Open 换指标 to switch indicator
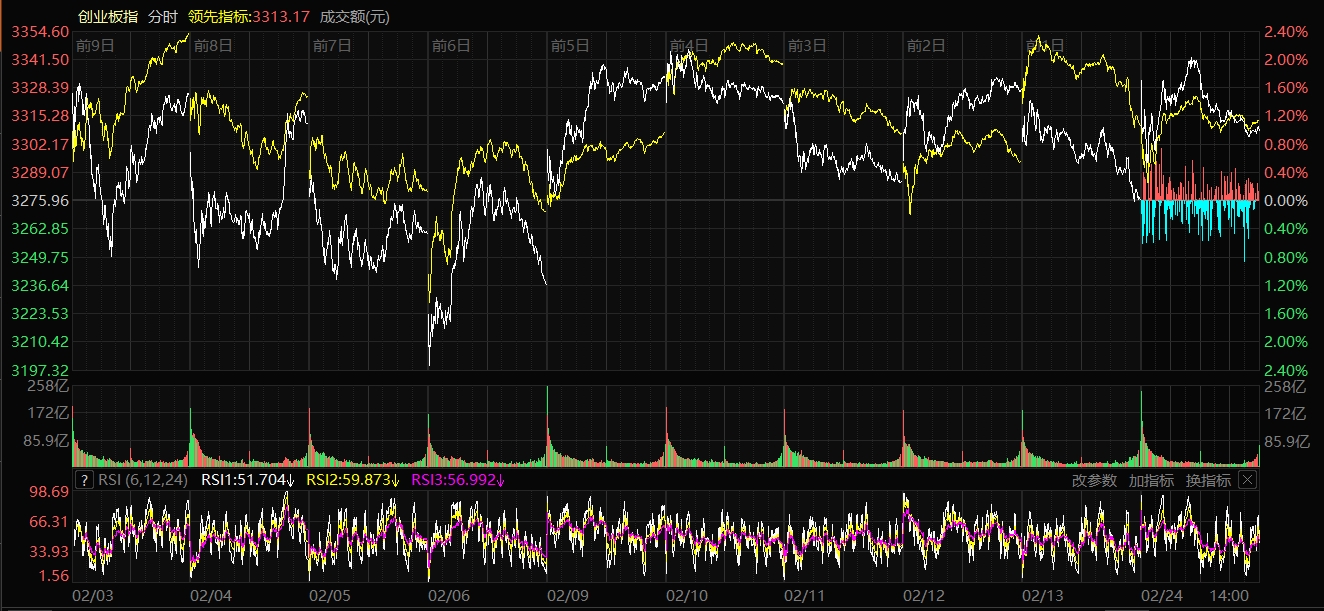This screenshot has width=1324, height=611. (x=1208, y=480)
